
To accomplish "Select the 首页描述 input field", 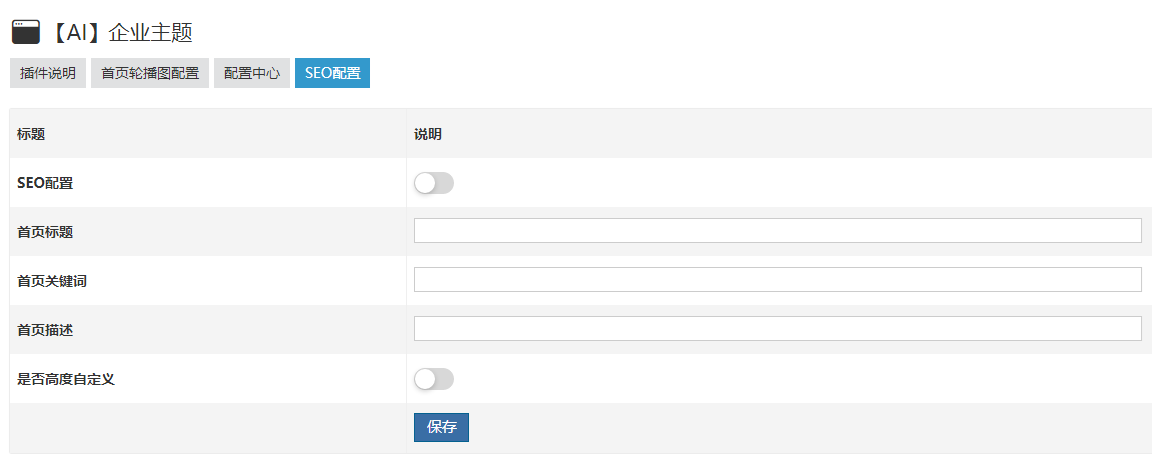I will [x=777, y=329].
